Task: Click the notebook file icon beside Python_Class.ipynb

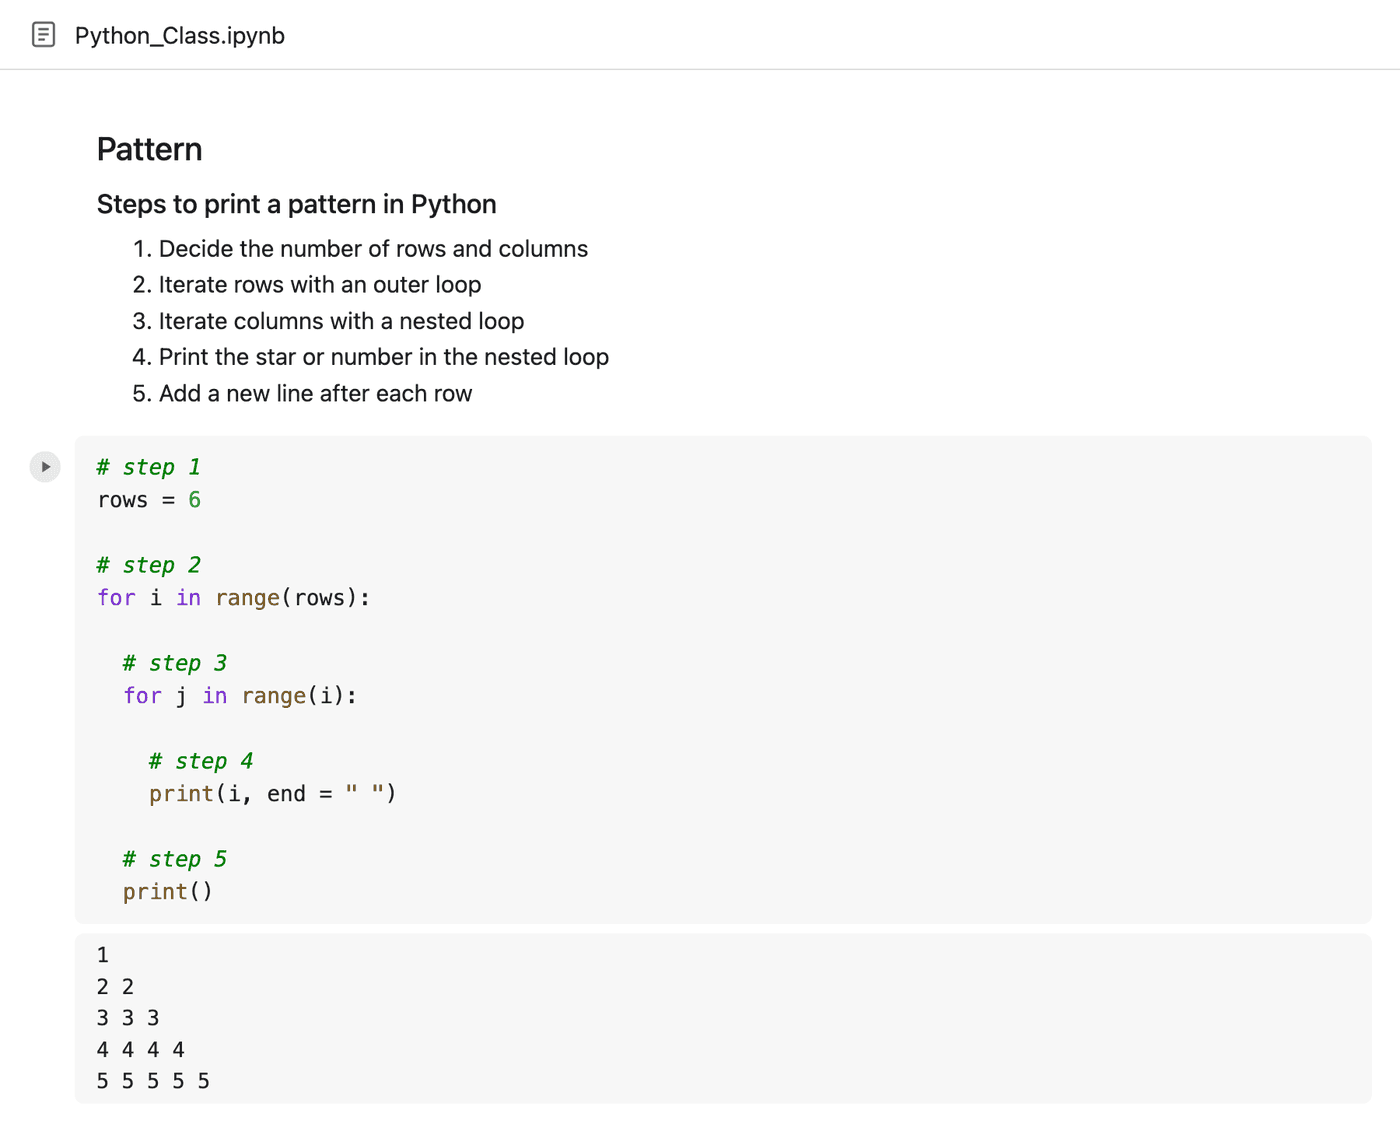Action: click(43, 35)
